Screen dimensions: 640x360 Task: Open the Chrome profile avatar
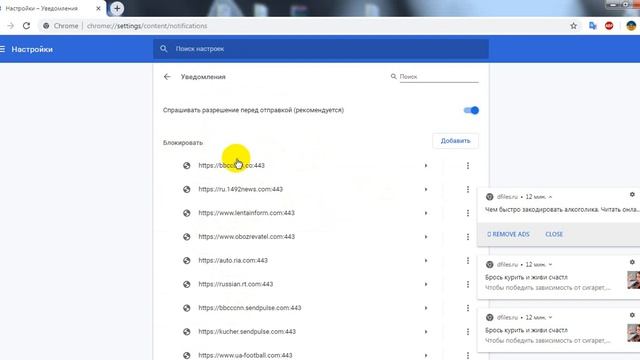pos(631,26)
